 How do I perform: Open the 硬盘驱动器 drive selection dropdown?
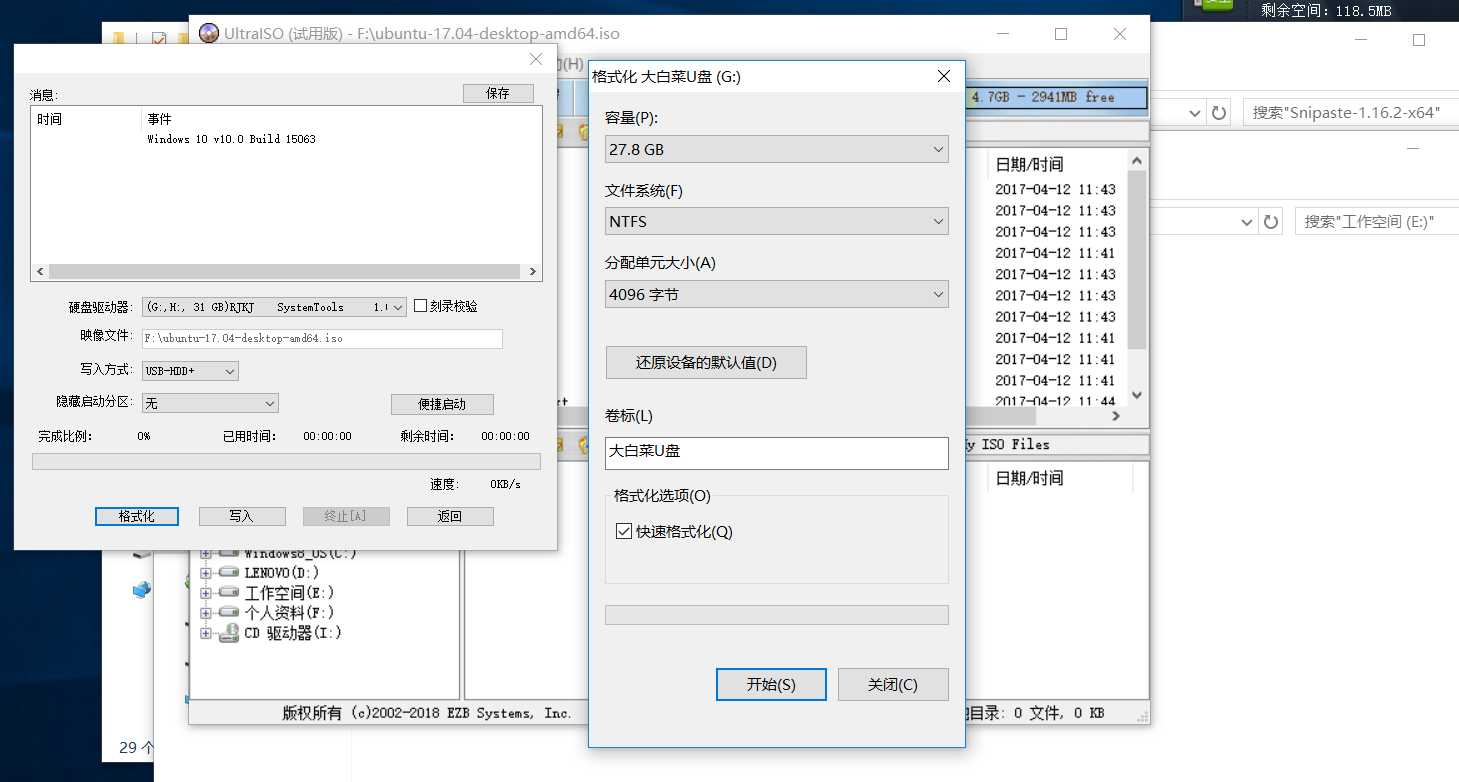click(x=274, y=307)
